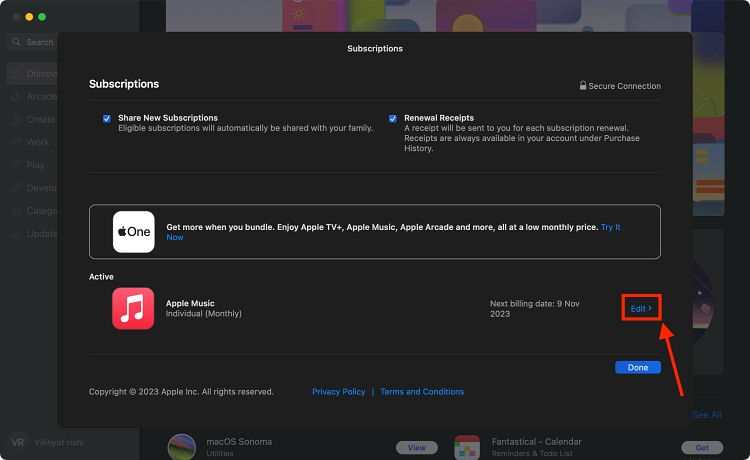Click the Develop hammer icon in sidebar

coord(16,188)
